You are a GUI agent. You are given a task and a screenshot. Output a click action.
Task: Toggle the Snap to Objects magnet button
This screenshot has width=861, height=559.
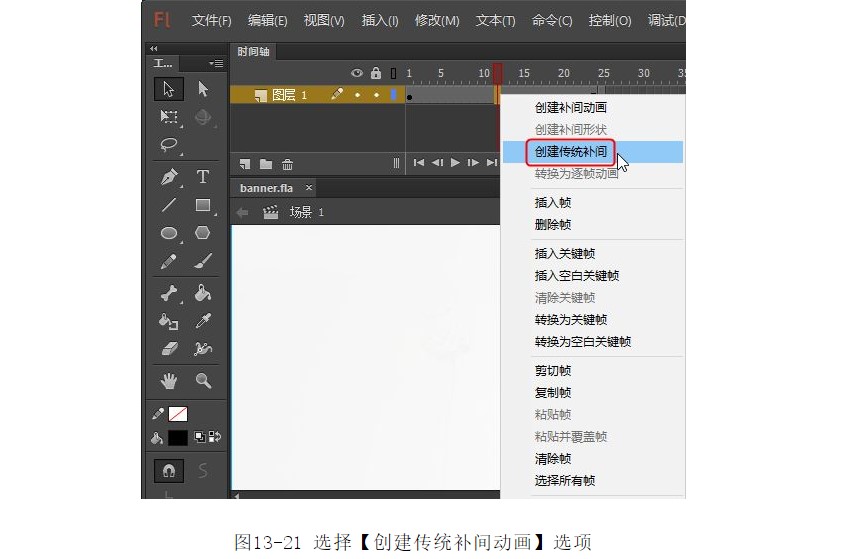pos(168,470)
